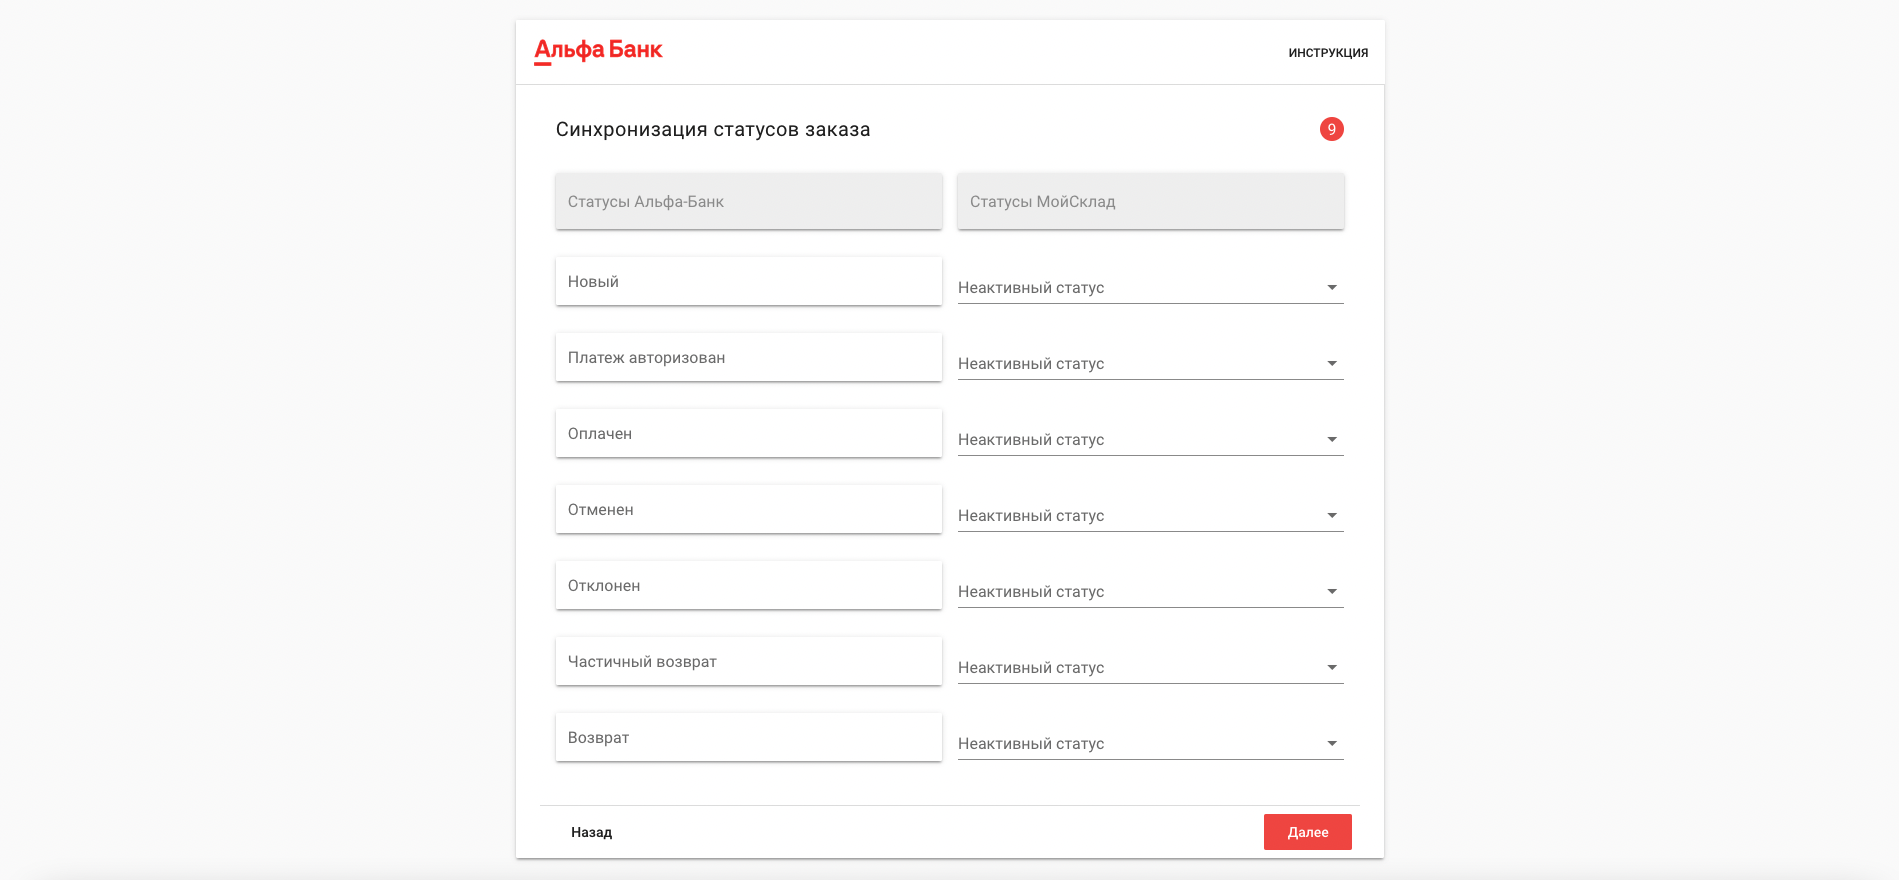Click the Статусы МойСклад header field
The image size is (1899, 880).
(x=1150, y=202)
